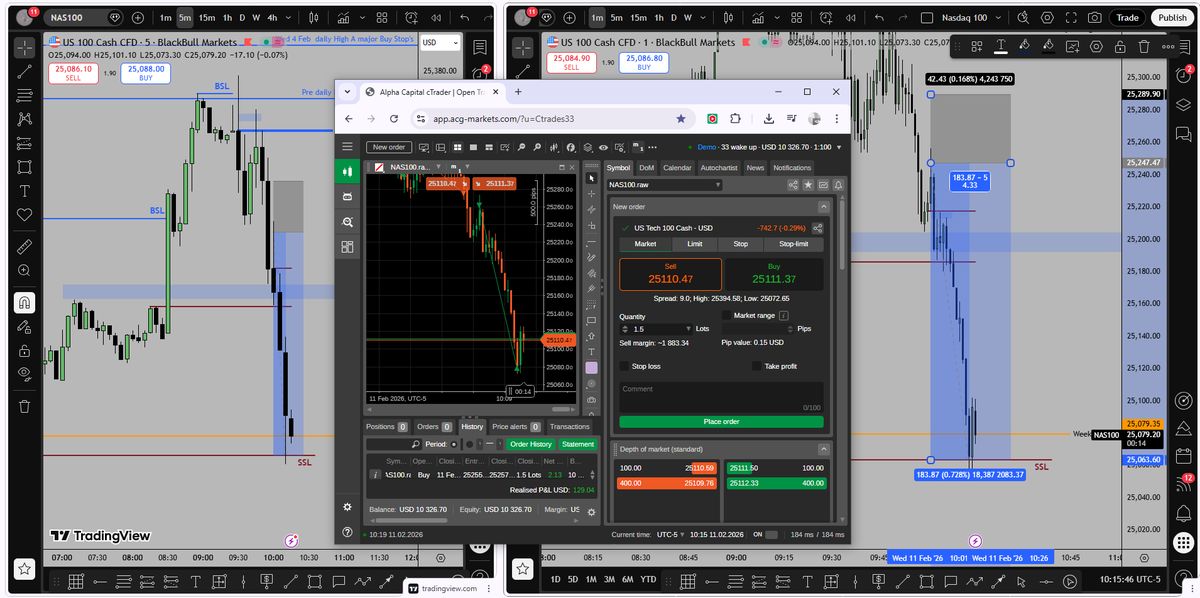Open the browser tab search chevron
The image size is (1200, 598).
click(347, 91)
